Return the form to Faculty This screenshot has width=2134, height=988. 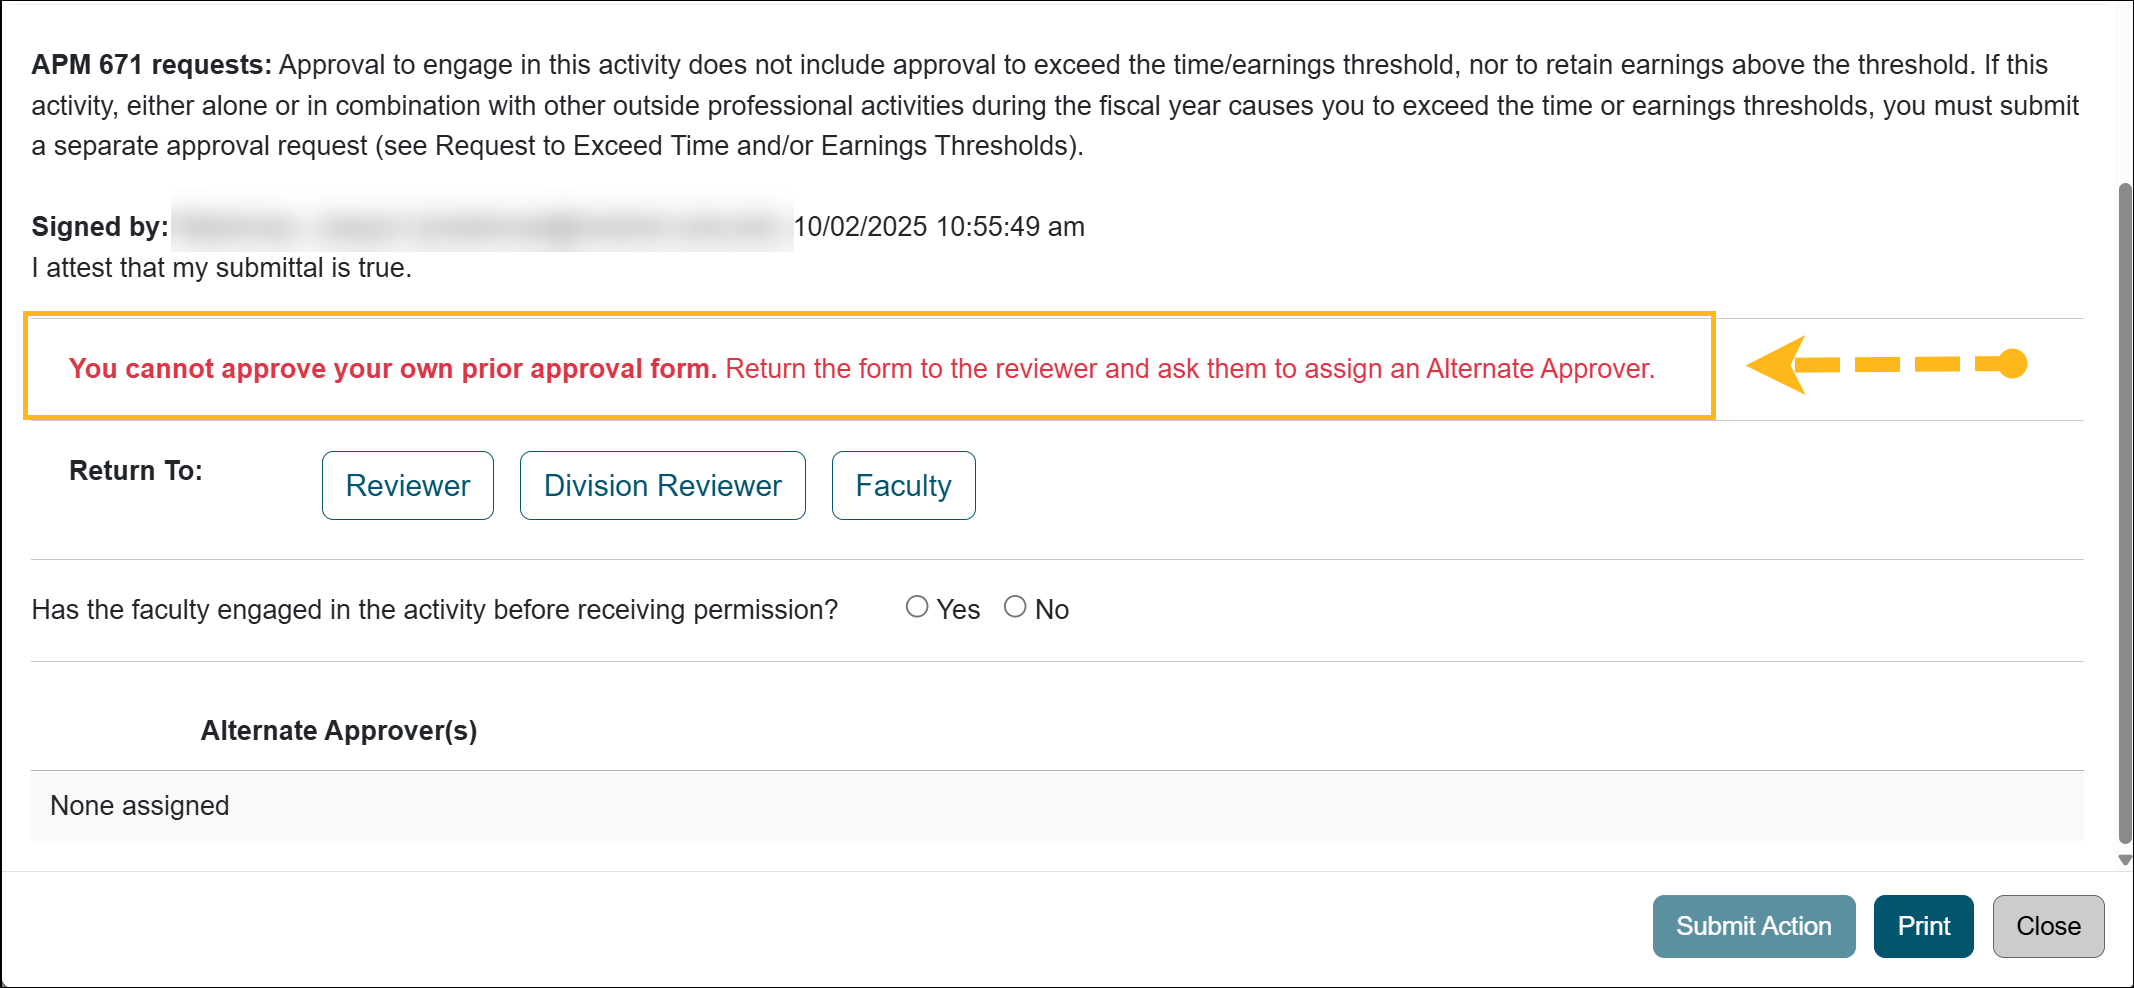pos(903,486)
